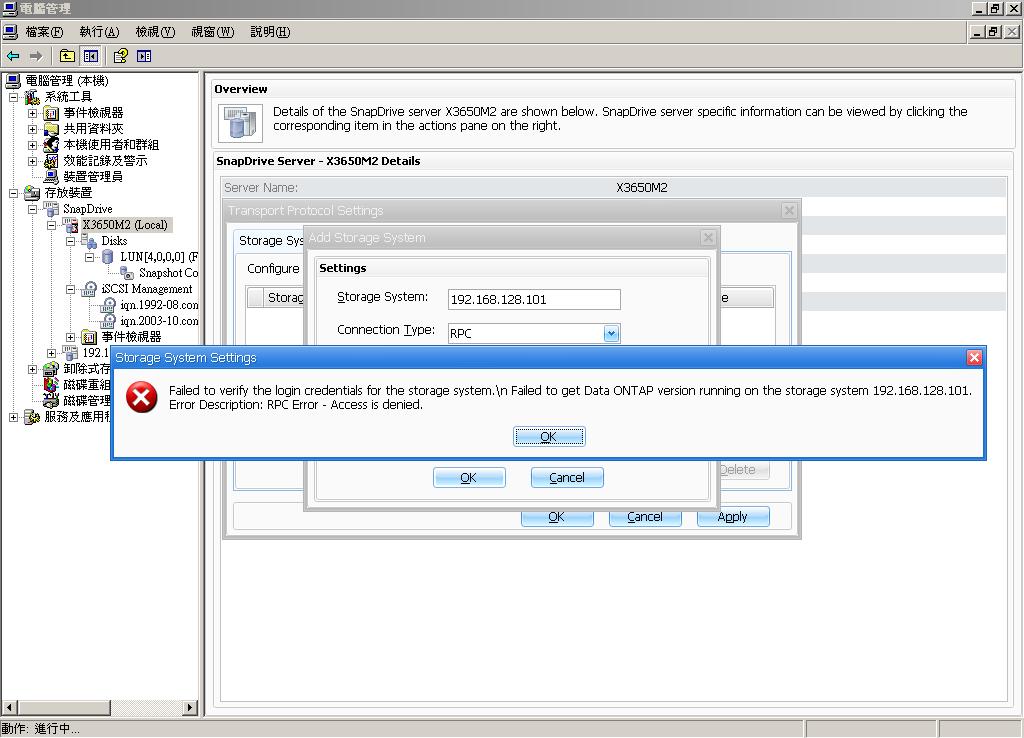Click the Forward arrow toolbar icon

(36, 56)
